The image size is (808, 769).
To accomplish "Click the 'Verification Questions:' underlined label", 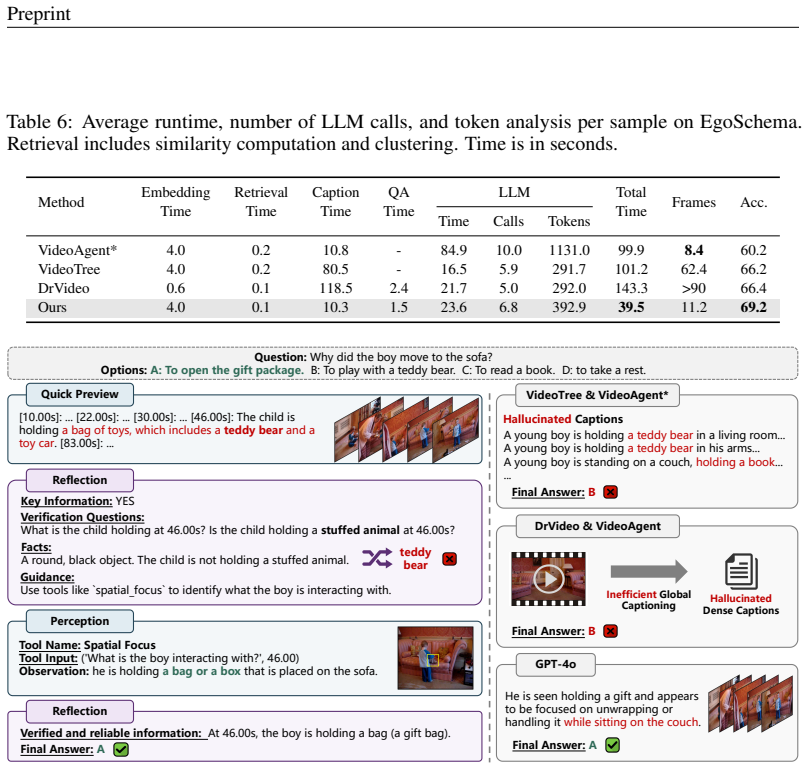I will tap(82, 517).
